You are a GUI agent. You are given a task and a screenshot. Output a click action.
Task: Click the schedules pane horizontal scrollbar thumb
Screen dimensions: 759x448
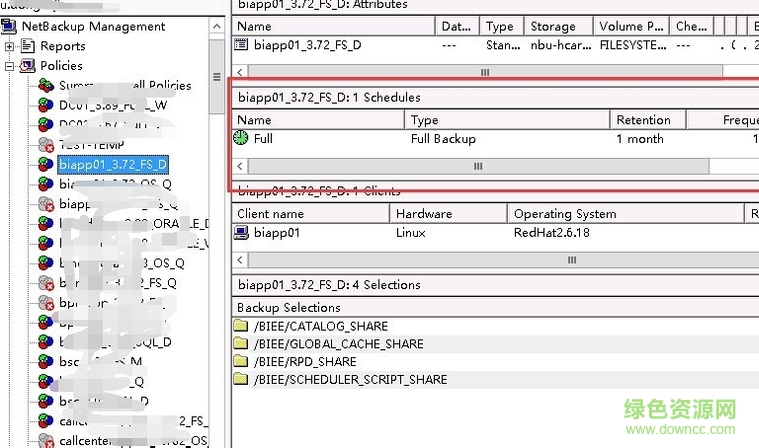click(x=478, y=166)
